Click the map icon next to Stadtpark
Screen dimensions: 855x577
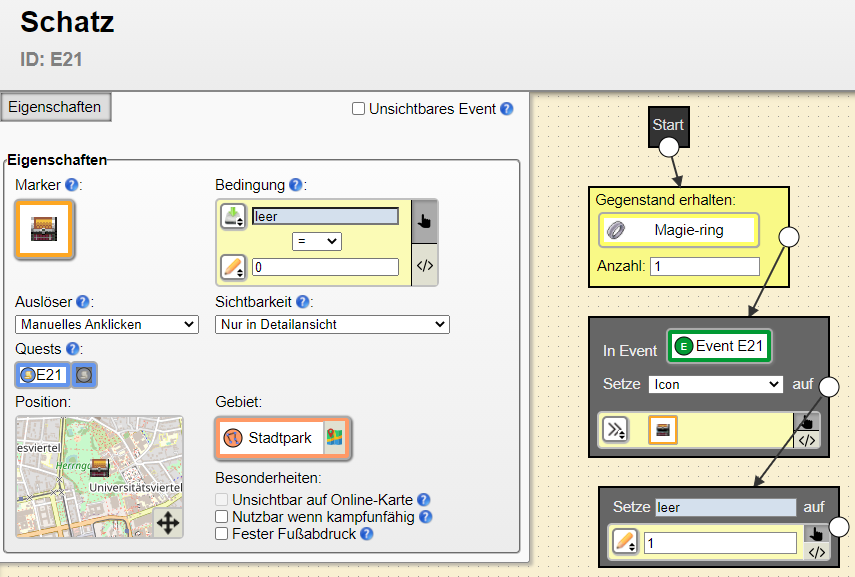tap(334, 438)
